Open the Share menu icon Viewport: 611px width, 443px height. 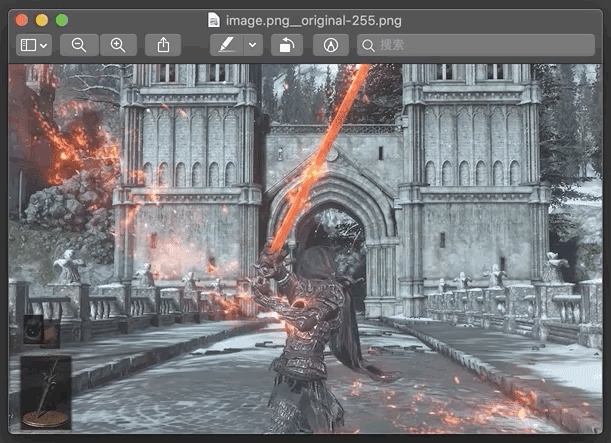tap(163, 45)
